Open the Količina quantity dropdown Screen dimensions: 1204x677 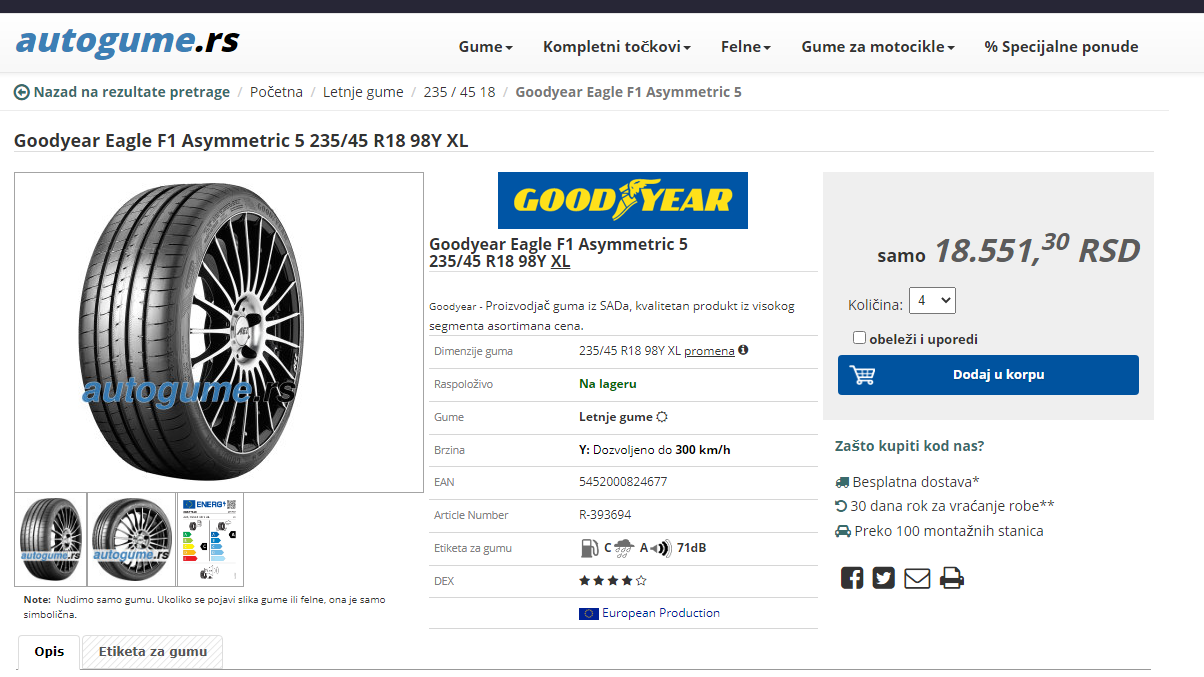tap(932, 300)
